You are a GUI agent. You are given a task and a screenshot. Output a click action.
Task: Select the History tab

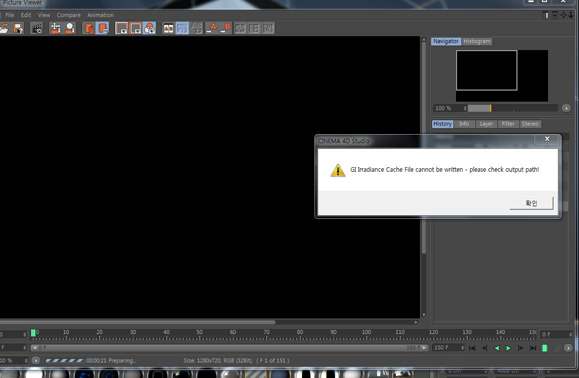[442, 124]
